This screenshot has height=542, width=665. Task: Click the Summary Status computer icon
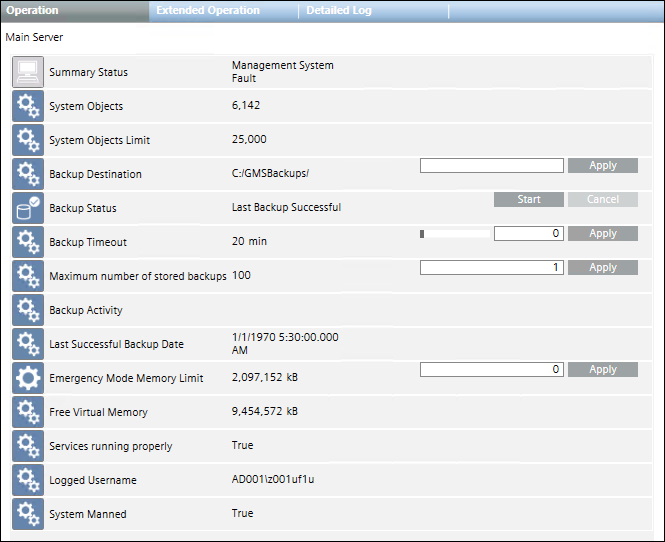click(x=28, y=72)
